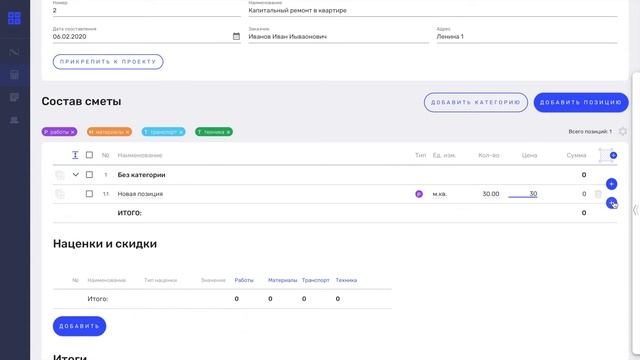This screenshot has width=640, height=360.
Task: Open the chart analytics icon in sidebar
Action: point(14,52)
